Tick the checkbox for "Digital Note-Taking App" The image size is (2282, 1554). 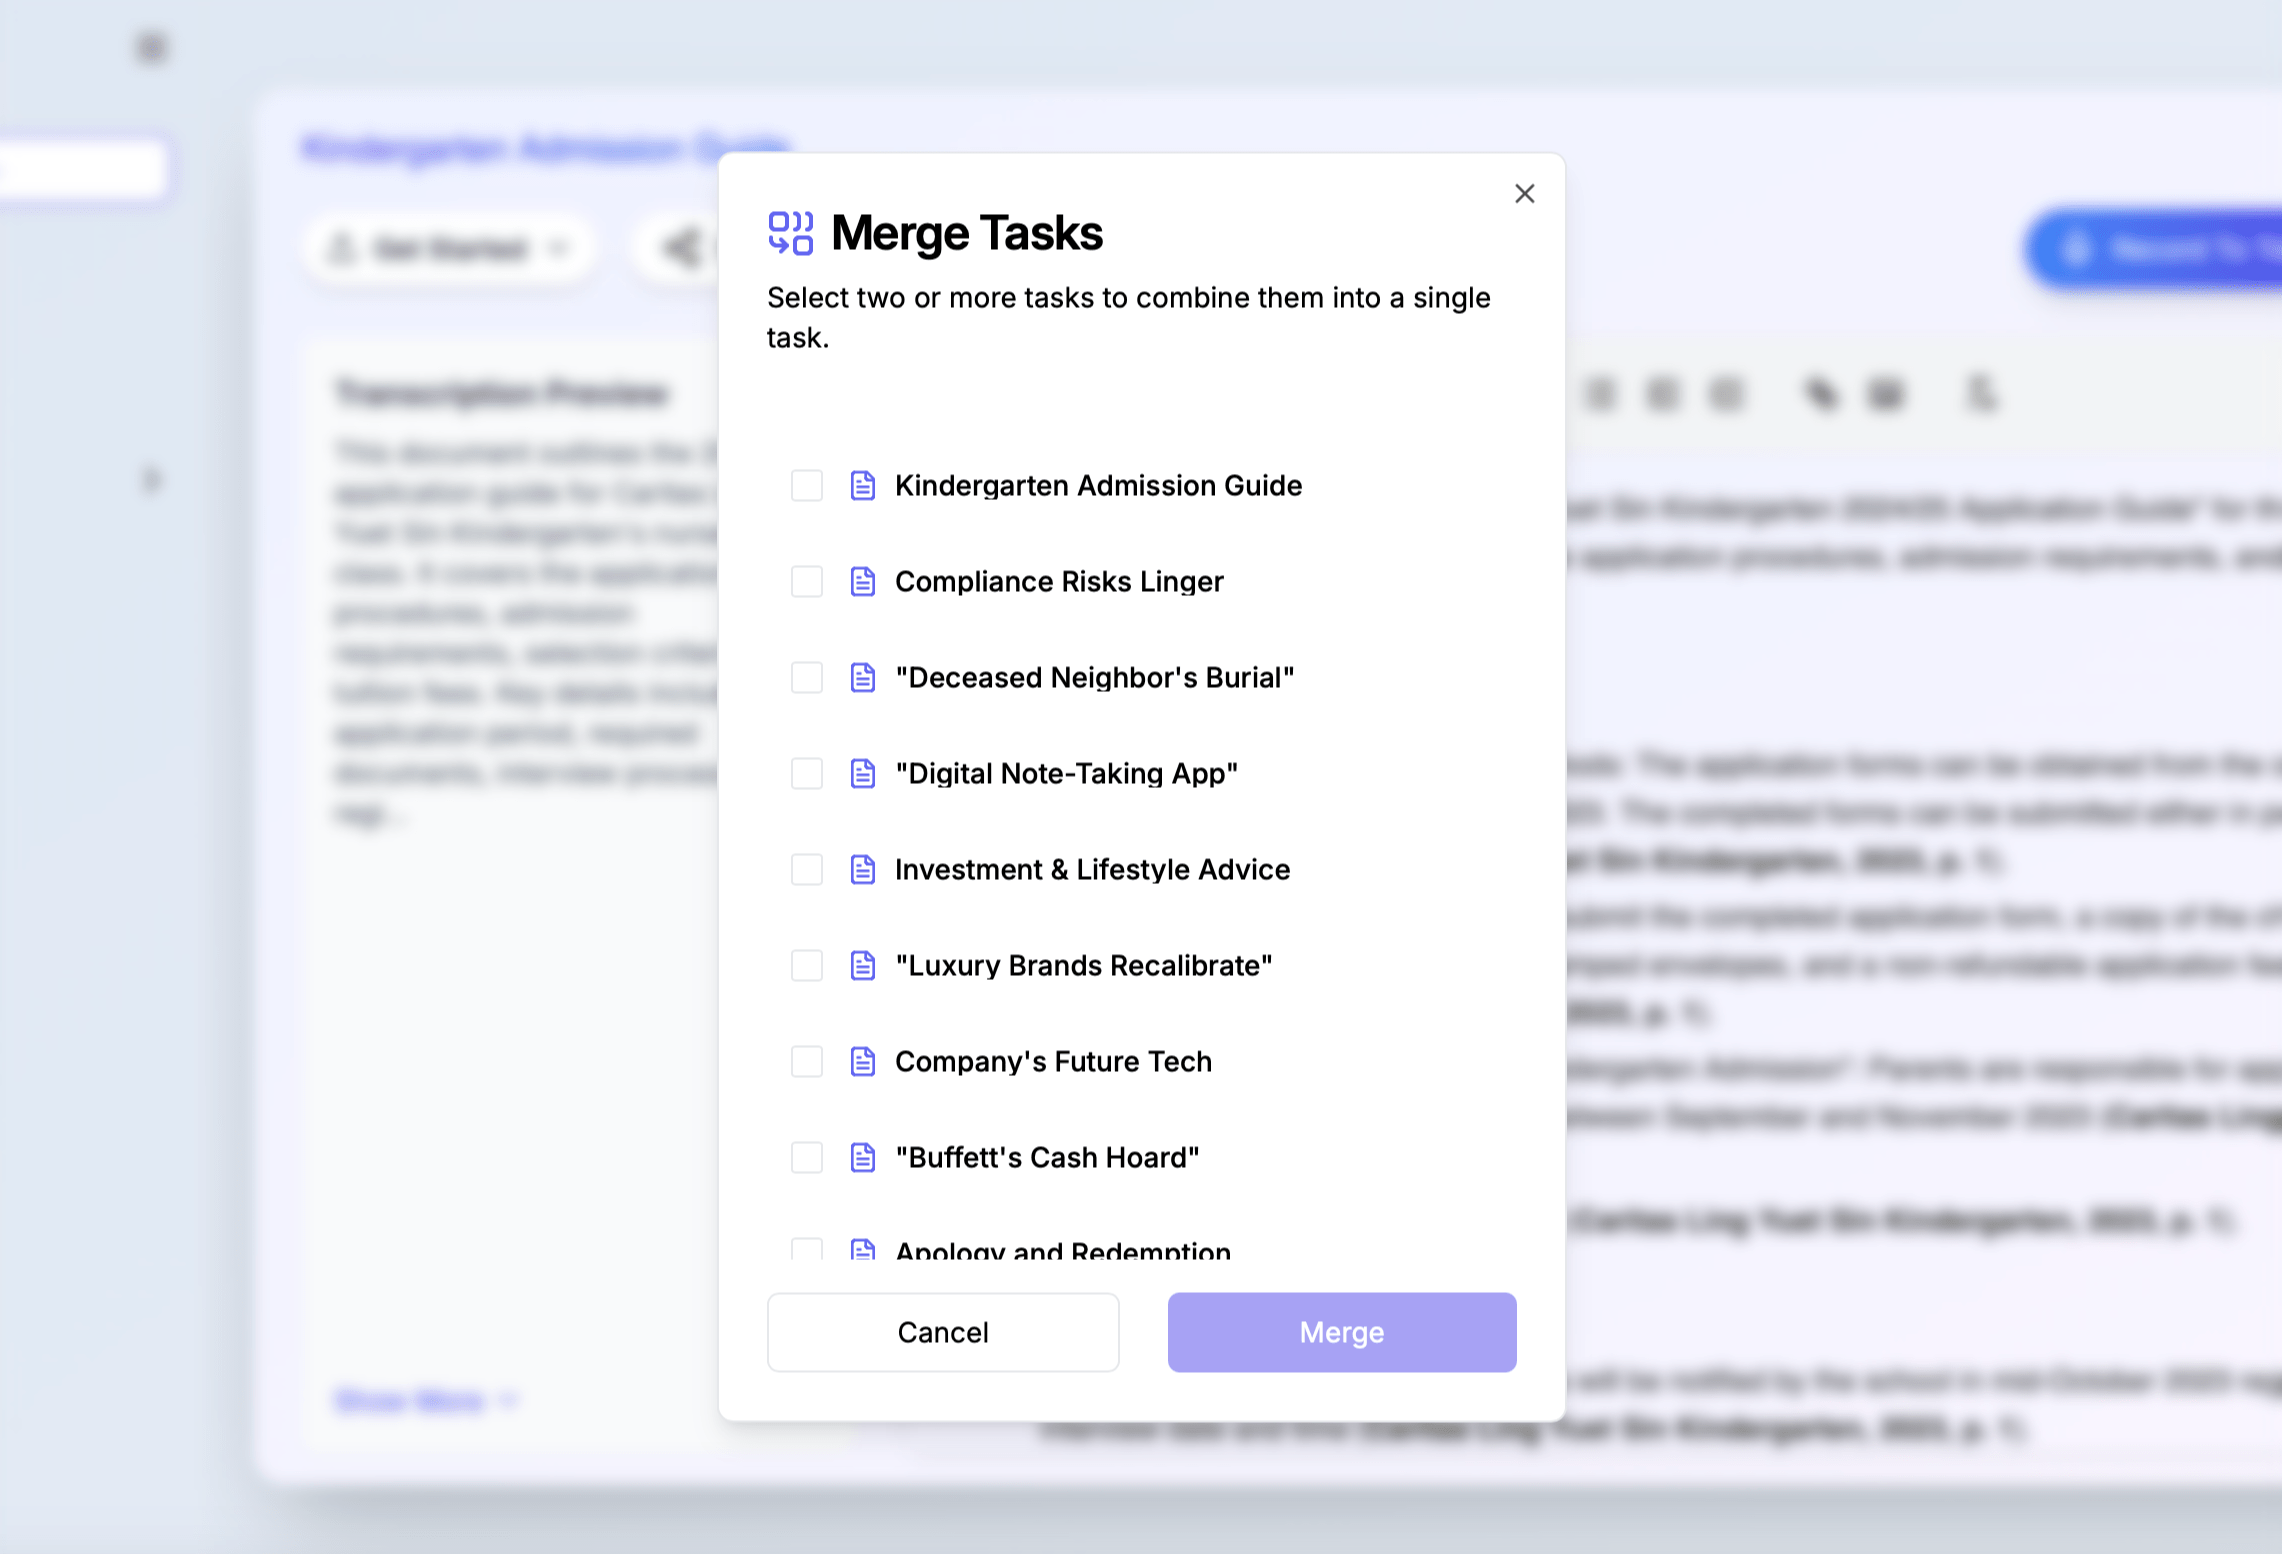807,773
